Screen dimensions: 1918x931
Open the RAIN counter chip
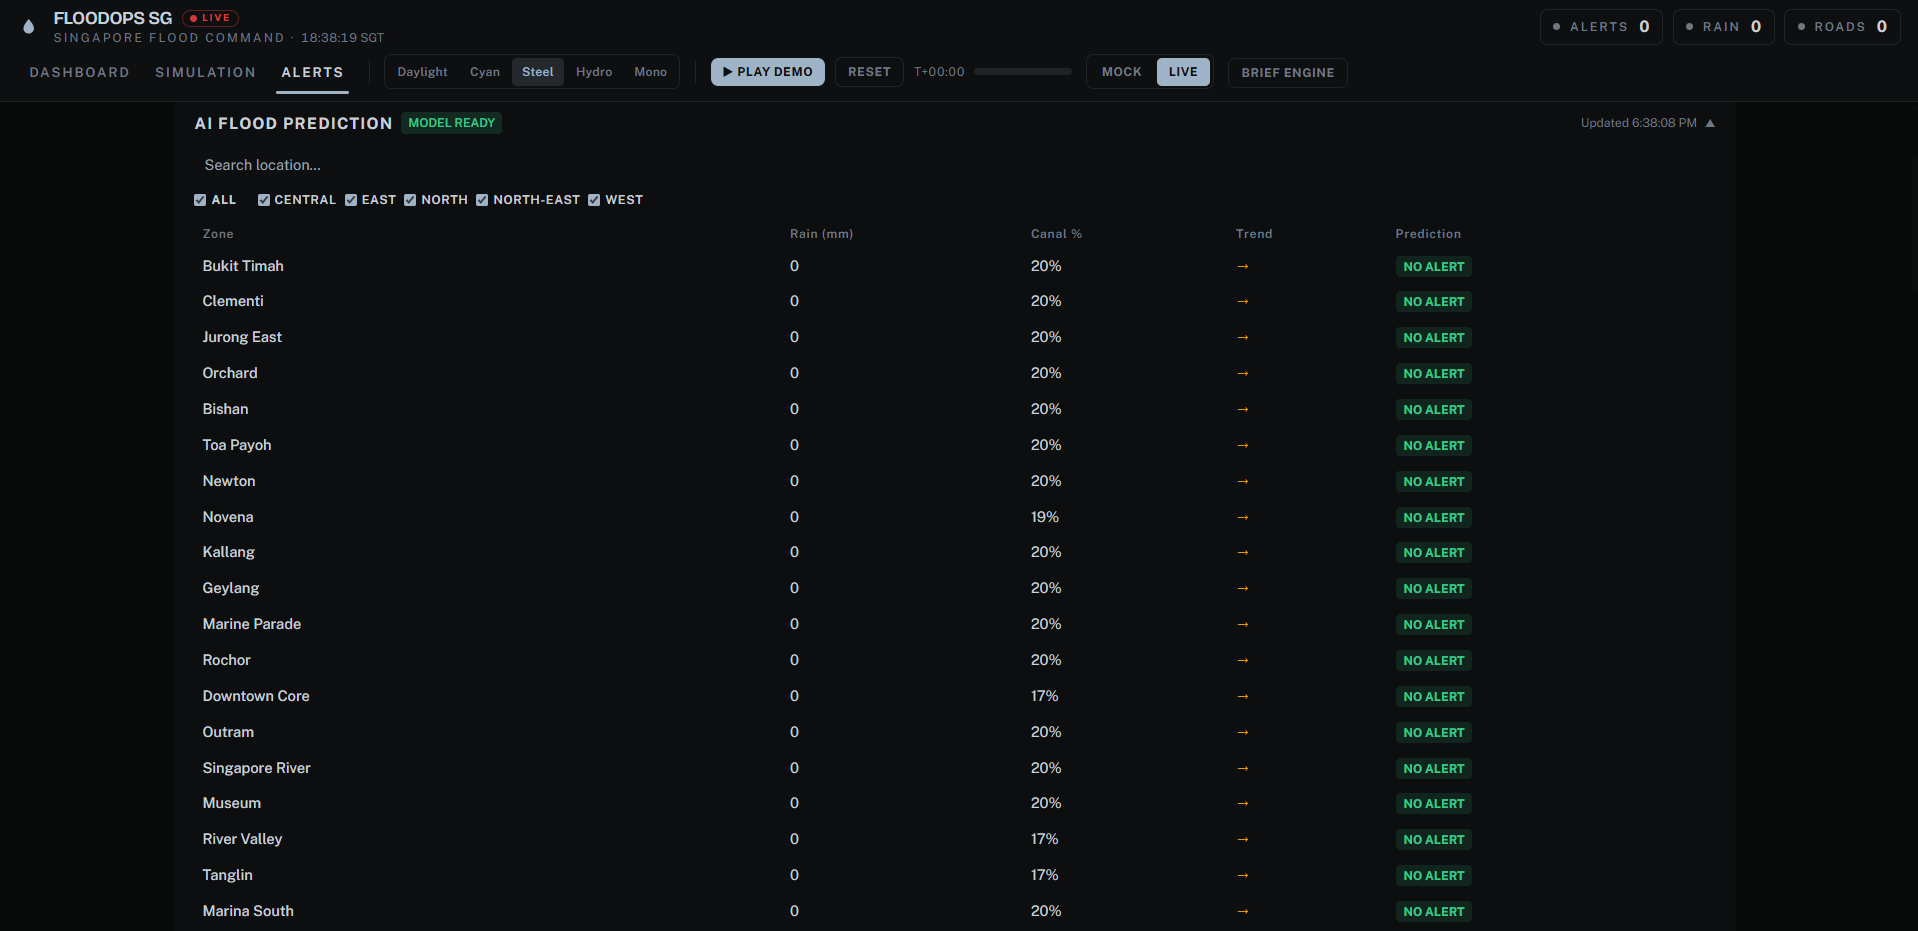point(1723,27)
